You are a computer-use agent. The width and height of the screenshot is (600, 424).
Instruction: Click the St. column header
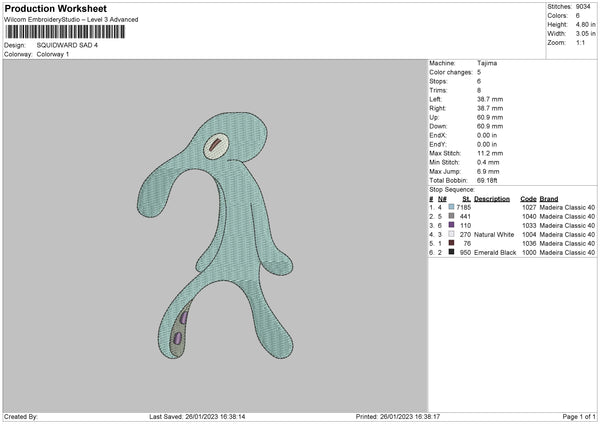pyautogui.click(x=464, y=198)
